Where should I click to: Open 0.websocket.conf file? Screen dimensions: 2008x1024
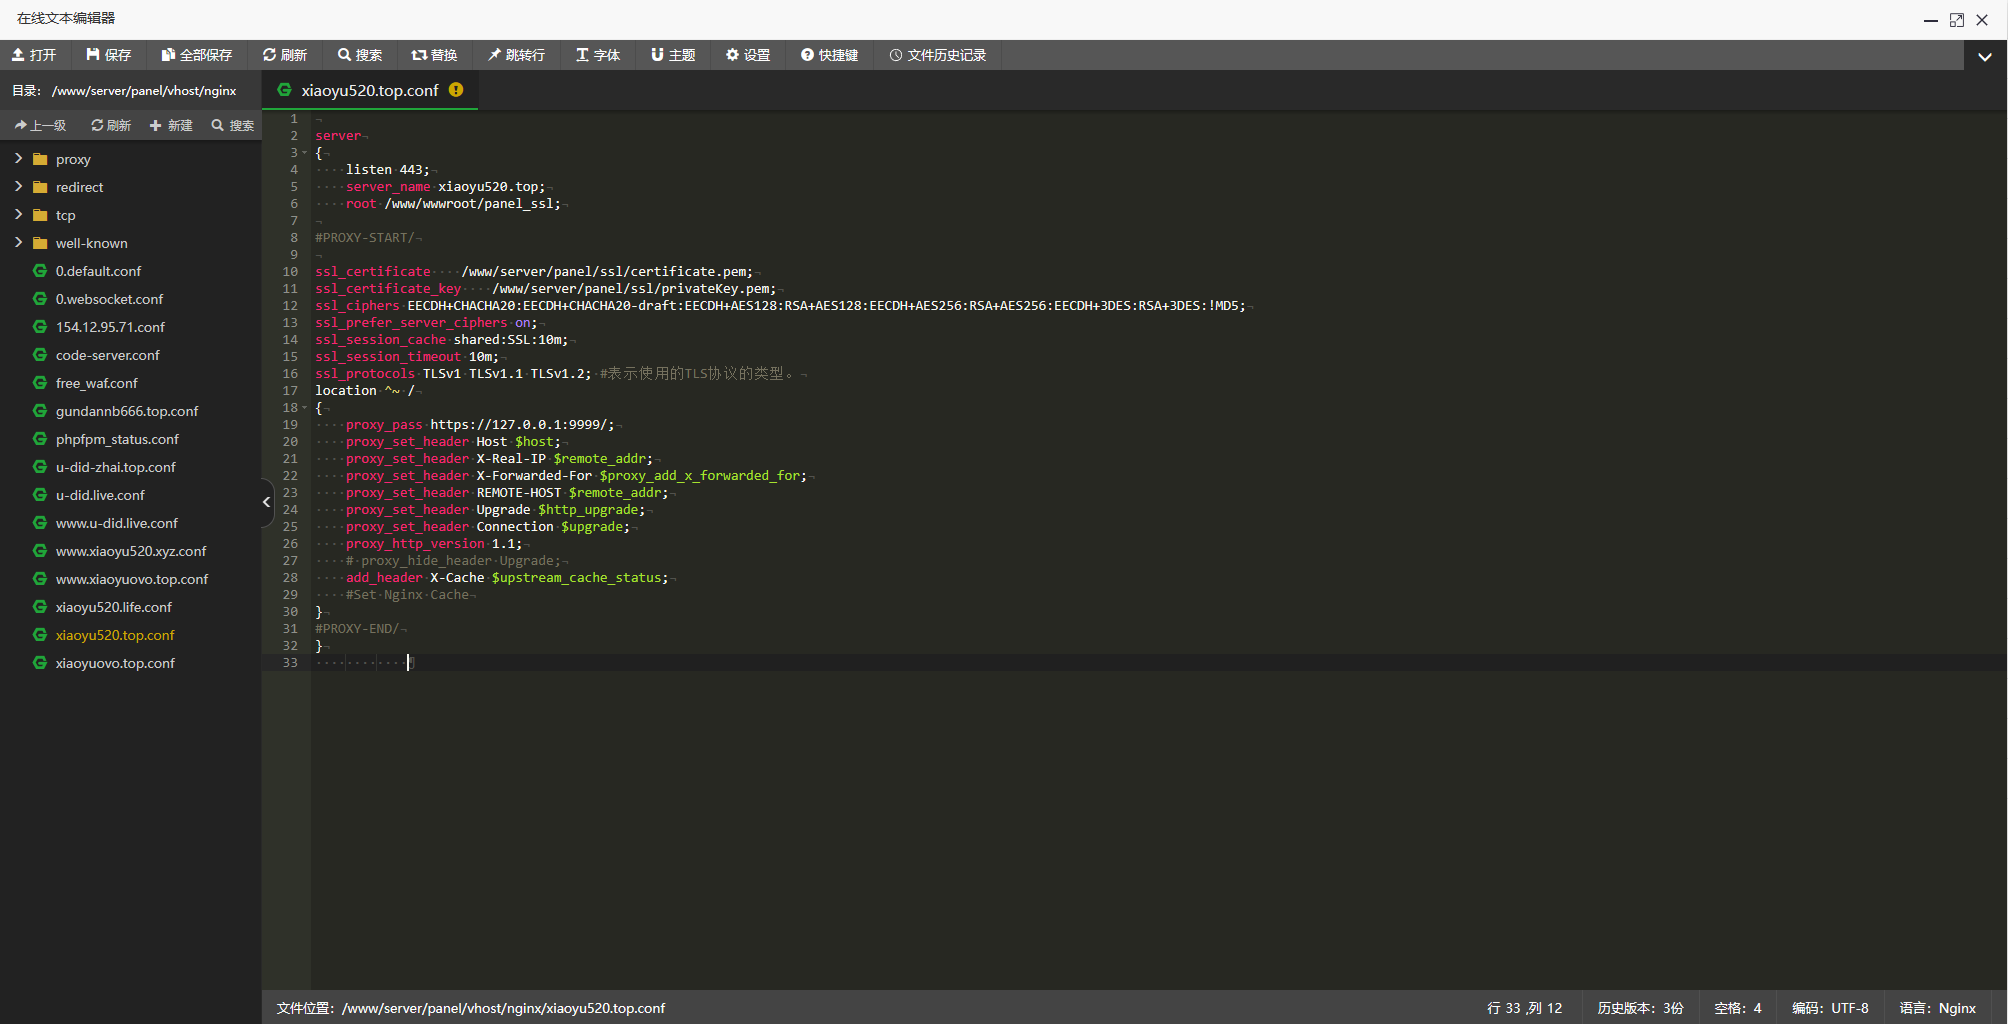(109, 299)
